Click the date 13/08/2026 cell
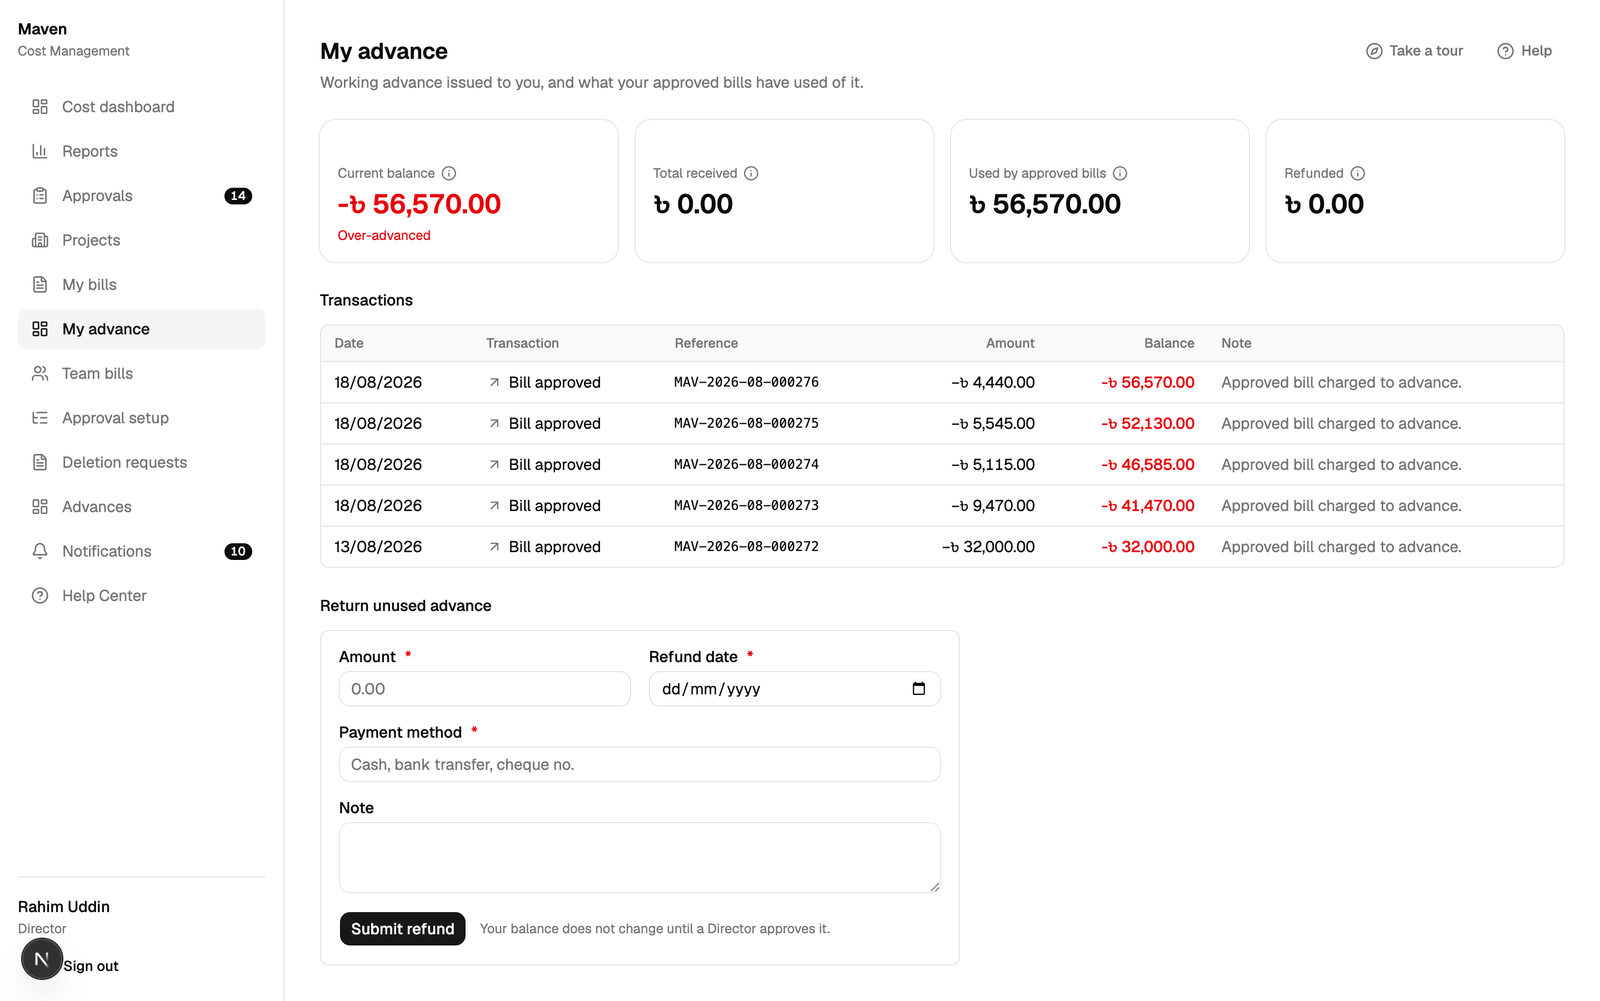Screen dimensions: 1600x1001 click(x=378, y=547)
